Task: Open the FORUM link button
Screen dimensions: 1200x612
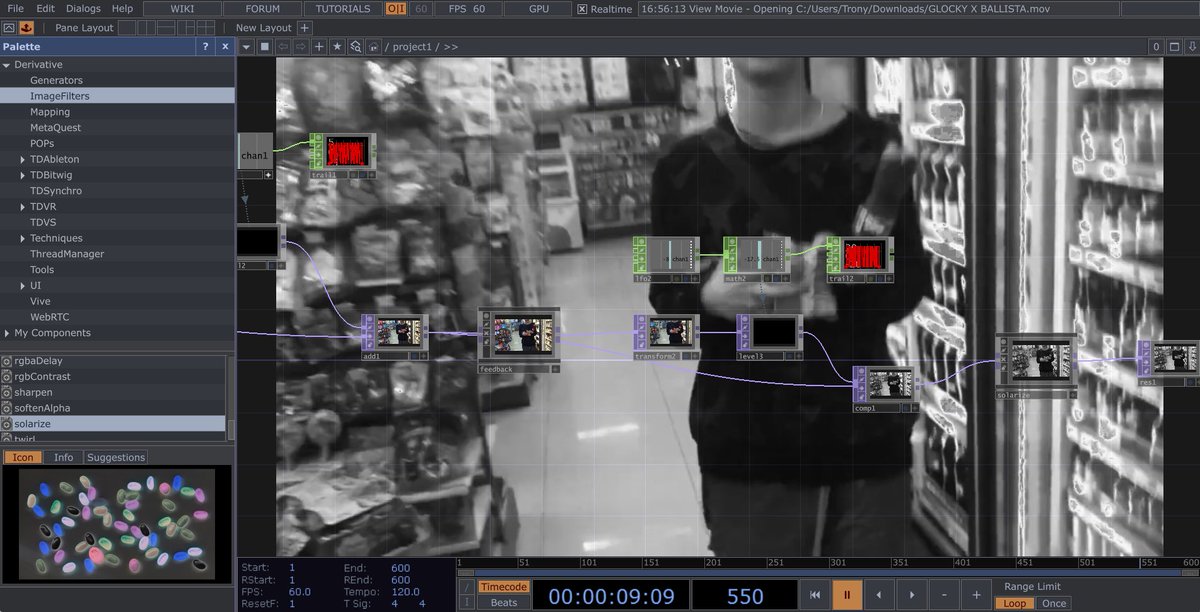Action: point(264,9)
